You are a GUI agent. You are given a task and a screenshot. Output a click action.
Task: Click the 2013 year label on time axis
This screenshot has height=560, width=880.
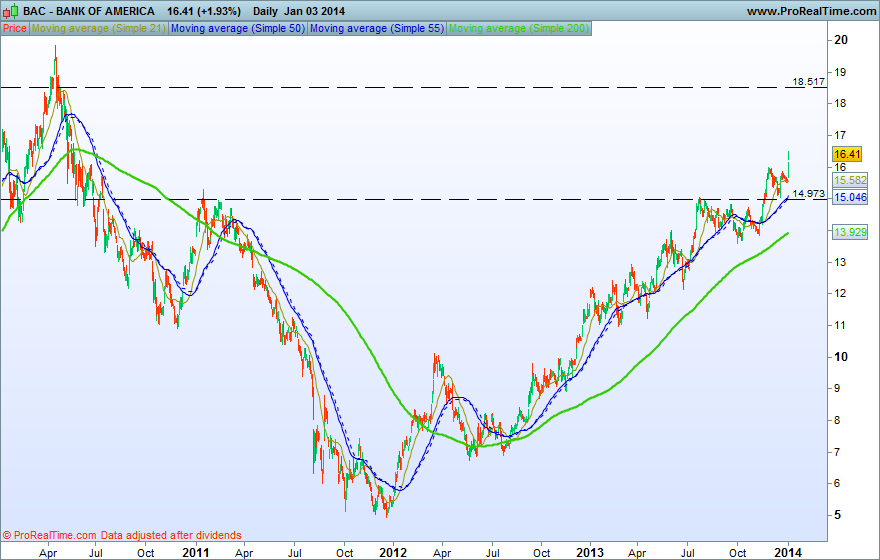(x=590, y=553)
